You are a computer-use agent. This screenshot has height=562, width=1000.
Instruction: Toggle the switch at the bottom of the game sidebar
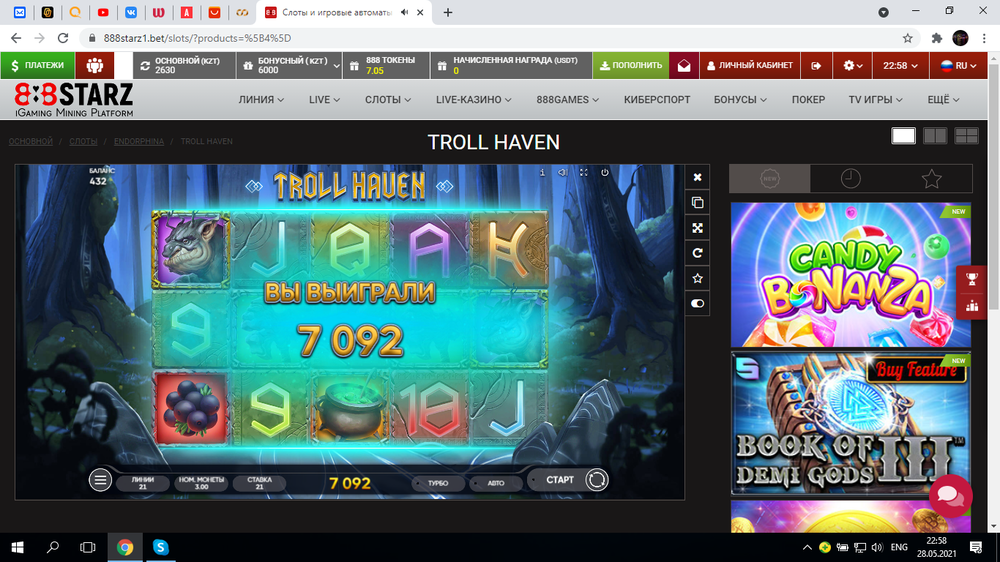(x=697, y=304)
